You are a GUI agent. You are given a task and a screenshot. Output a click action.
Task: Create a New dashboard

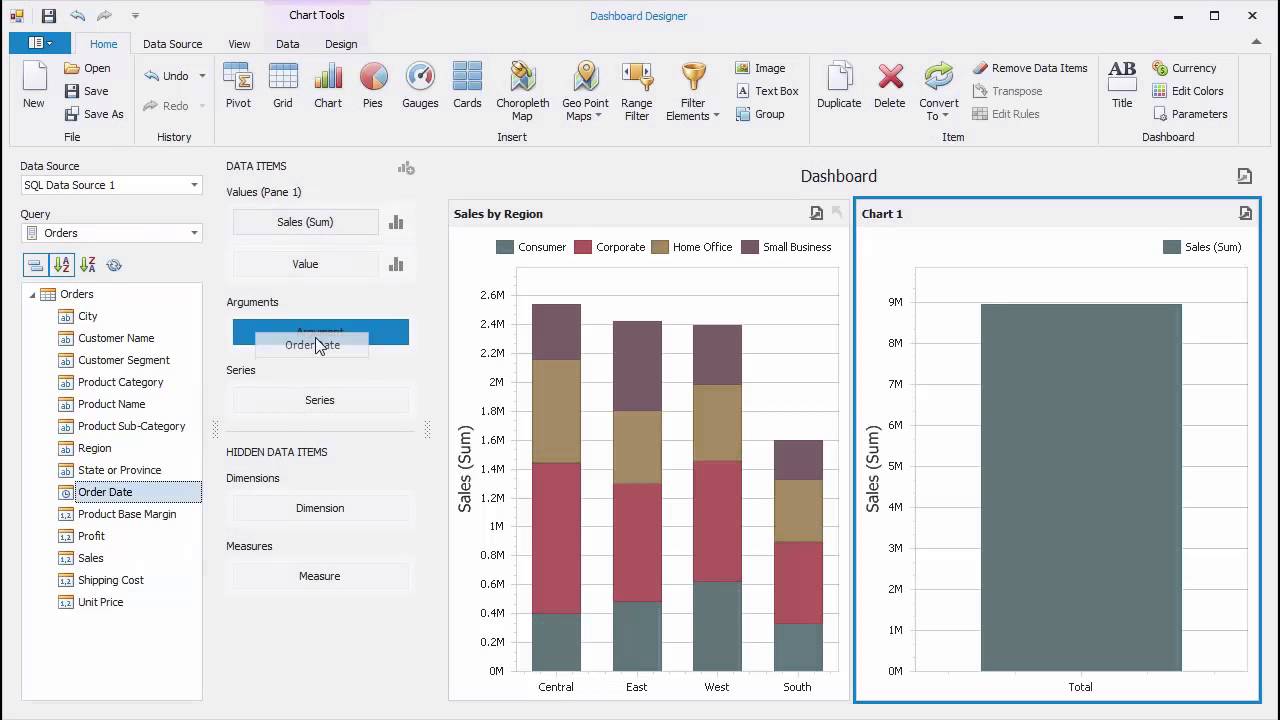click(x=34, y=86)
